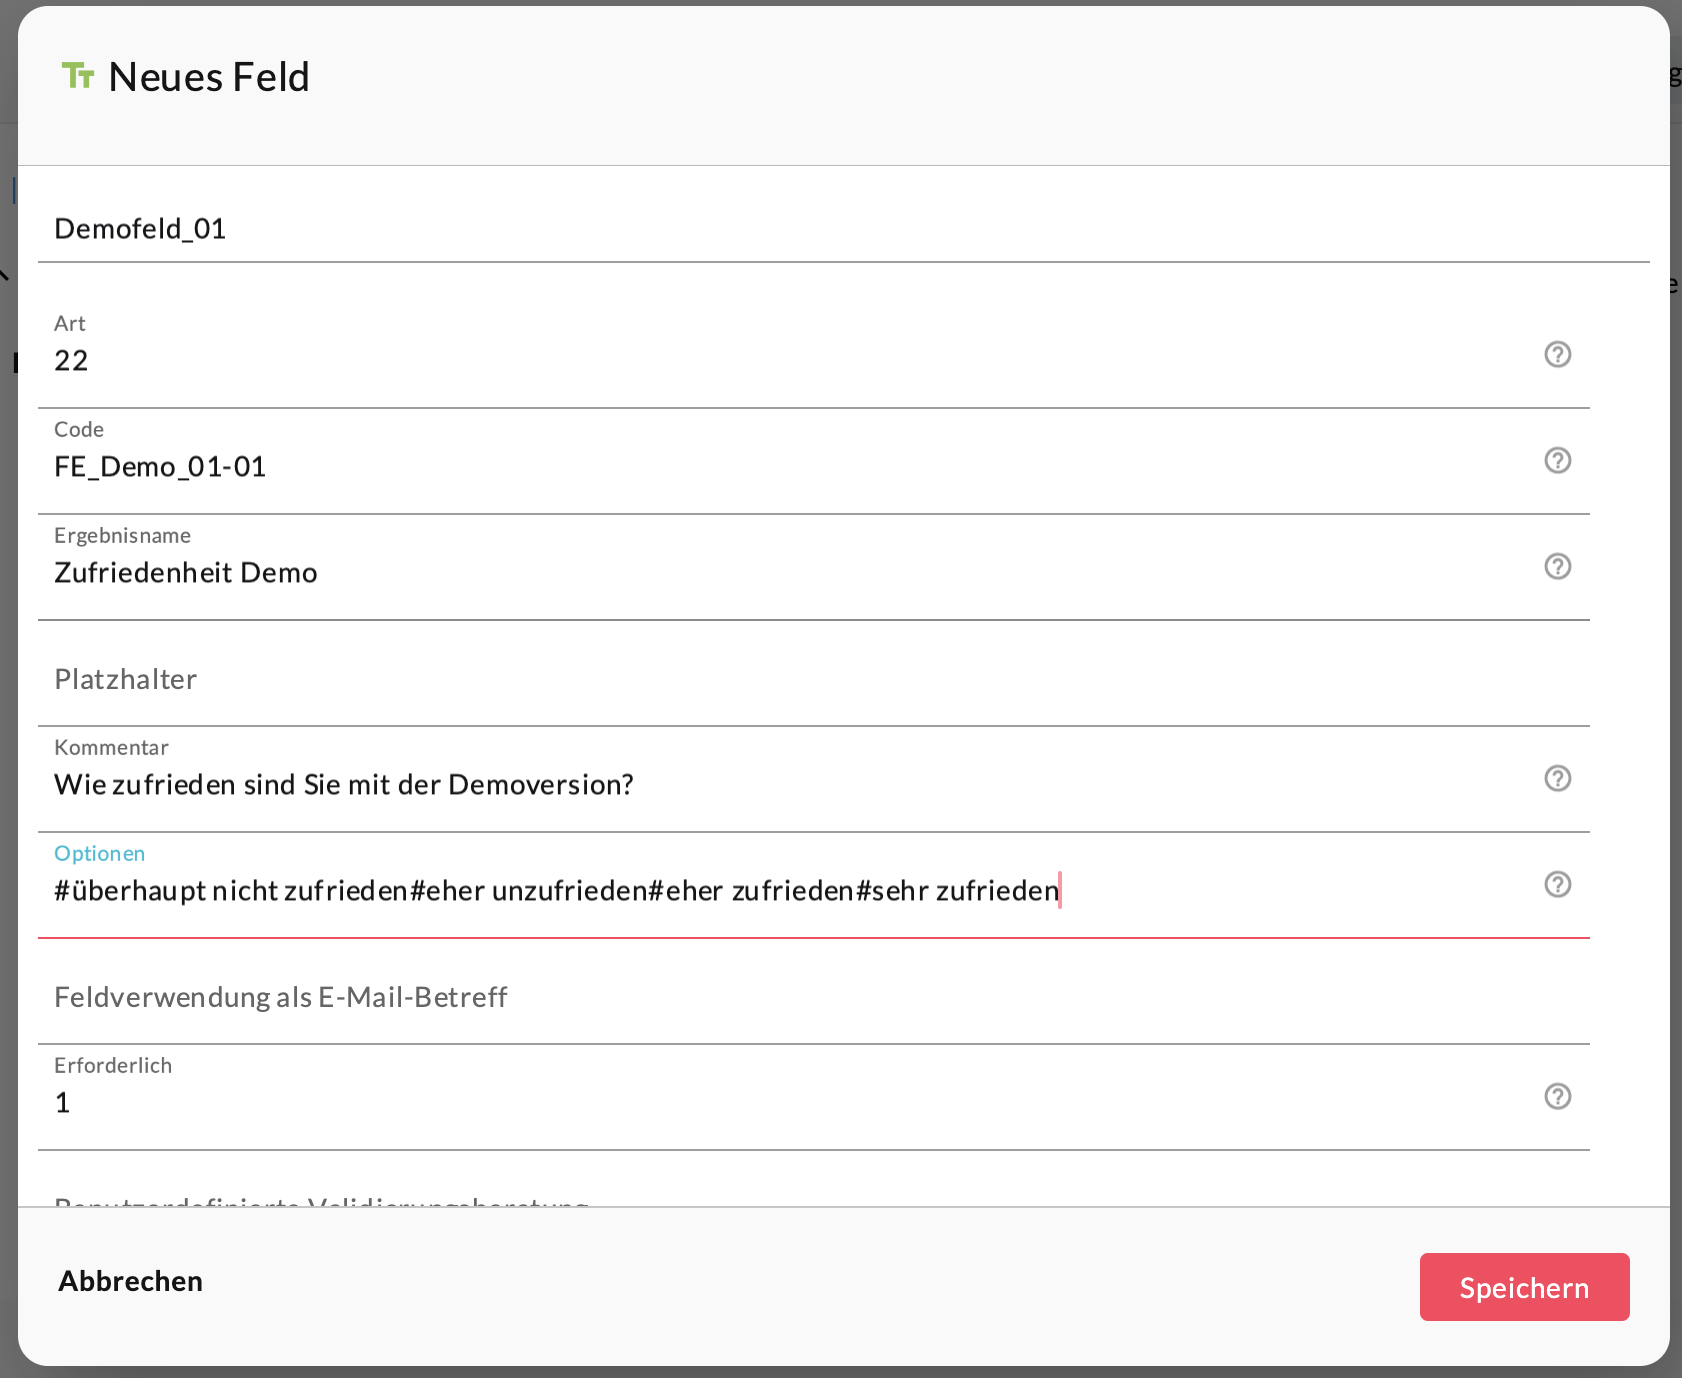Click the Neues Feld dialog title
Screen dimensions: 1682x1378
click(x=208, y=77)
